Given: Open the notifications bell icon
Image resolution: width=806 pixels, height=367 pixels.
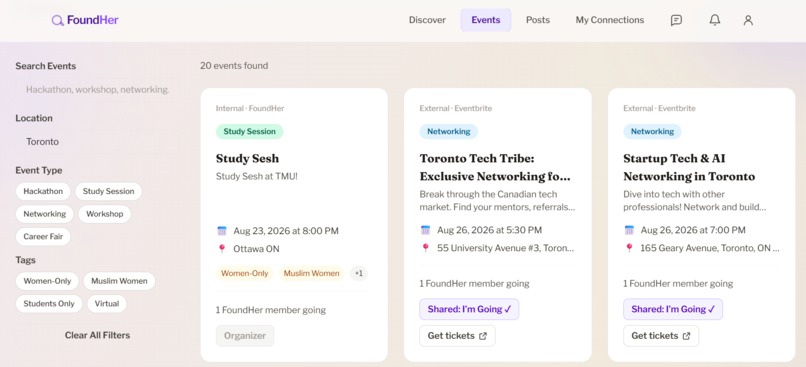Looking at the screenshot, I should pyautogui.click(x=715, y=20).
